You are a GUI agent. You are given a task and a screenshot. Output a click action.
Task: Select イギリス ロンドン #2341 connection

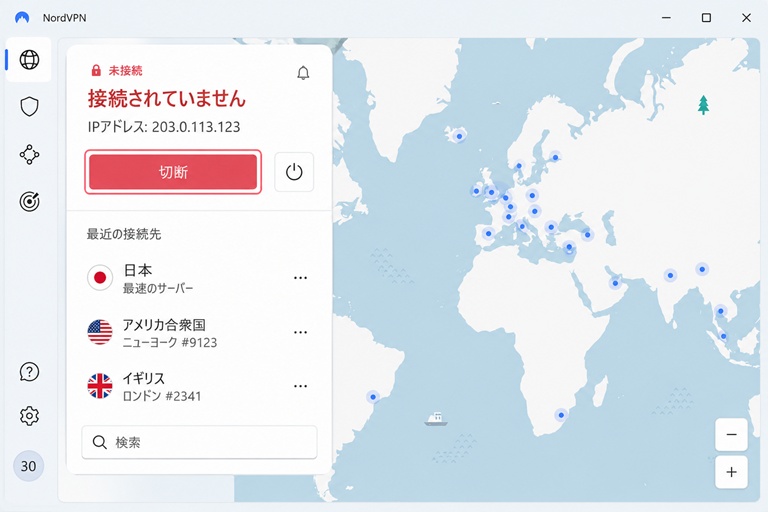[x=199, y=386]
